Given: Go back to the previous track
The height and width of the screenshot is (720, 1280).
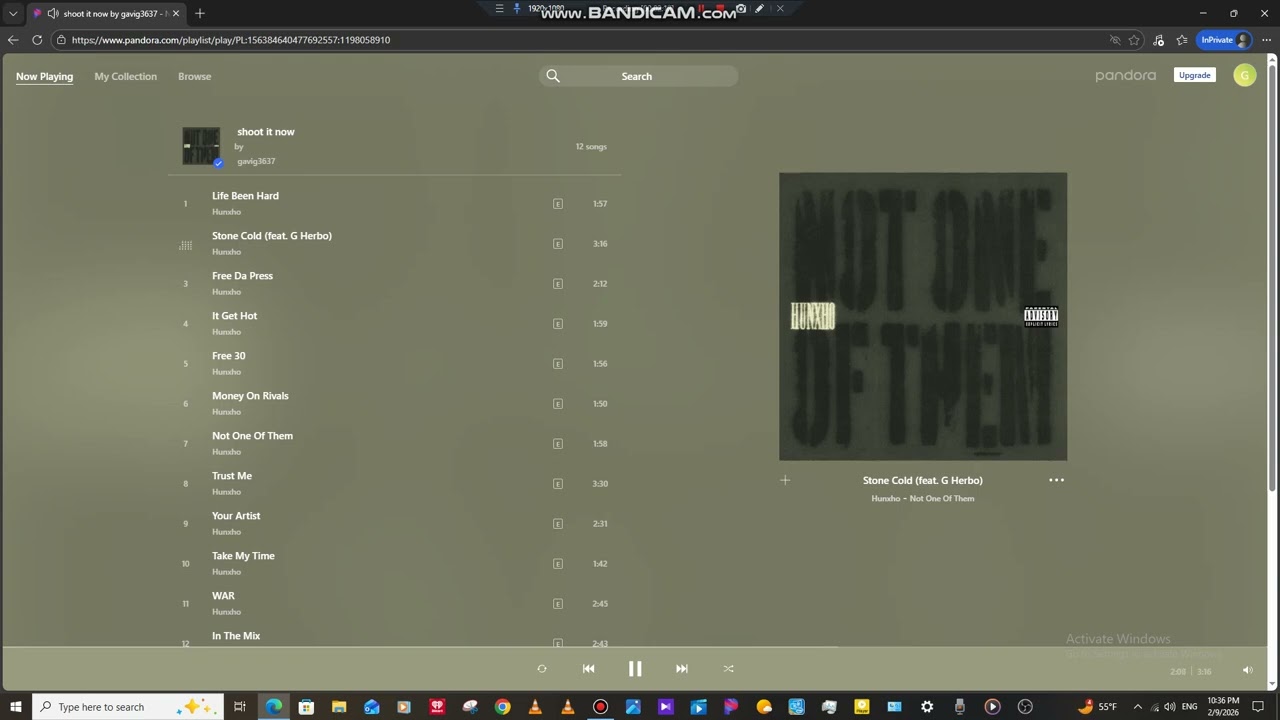Looking at the screenshot, I should point(588,669).
